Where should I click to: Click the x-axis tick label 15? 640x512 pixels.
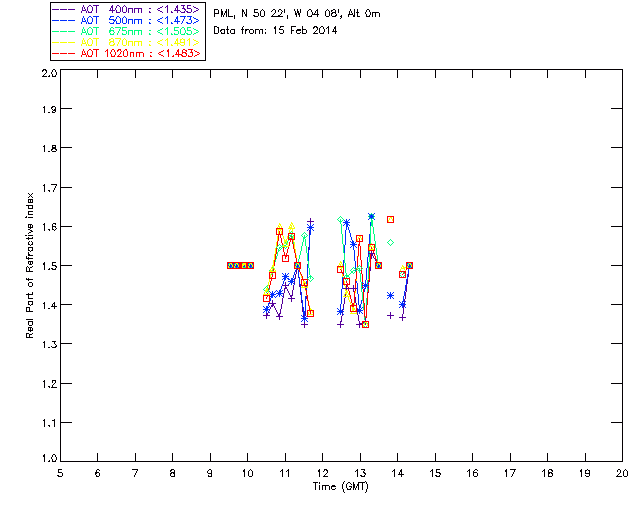pos(435,473)
